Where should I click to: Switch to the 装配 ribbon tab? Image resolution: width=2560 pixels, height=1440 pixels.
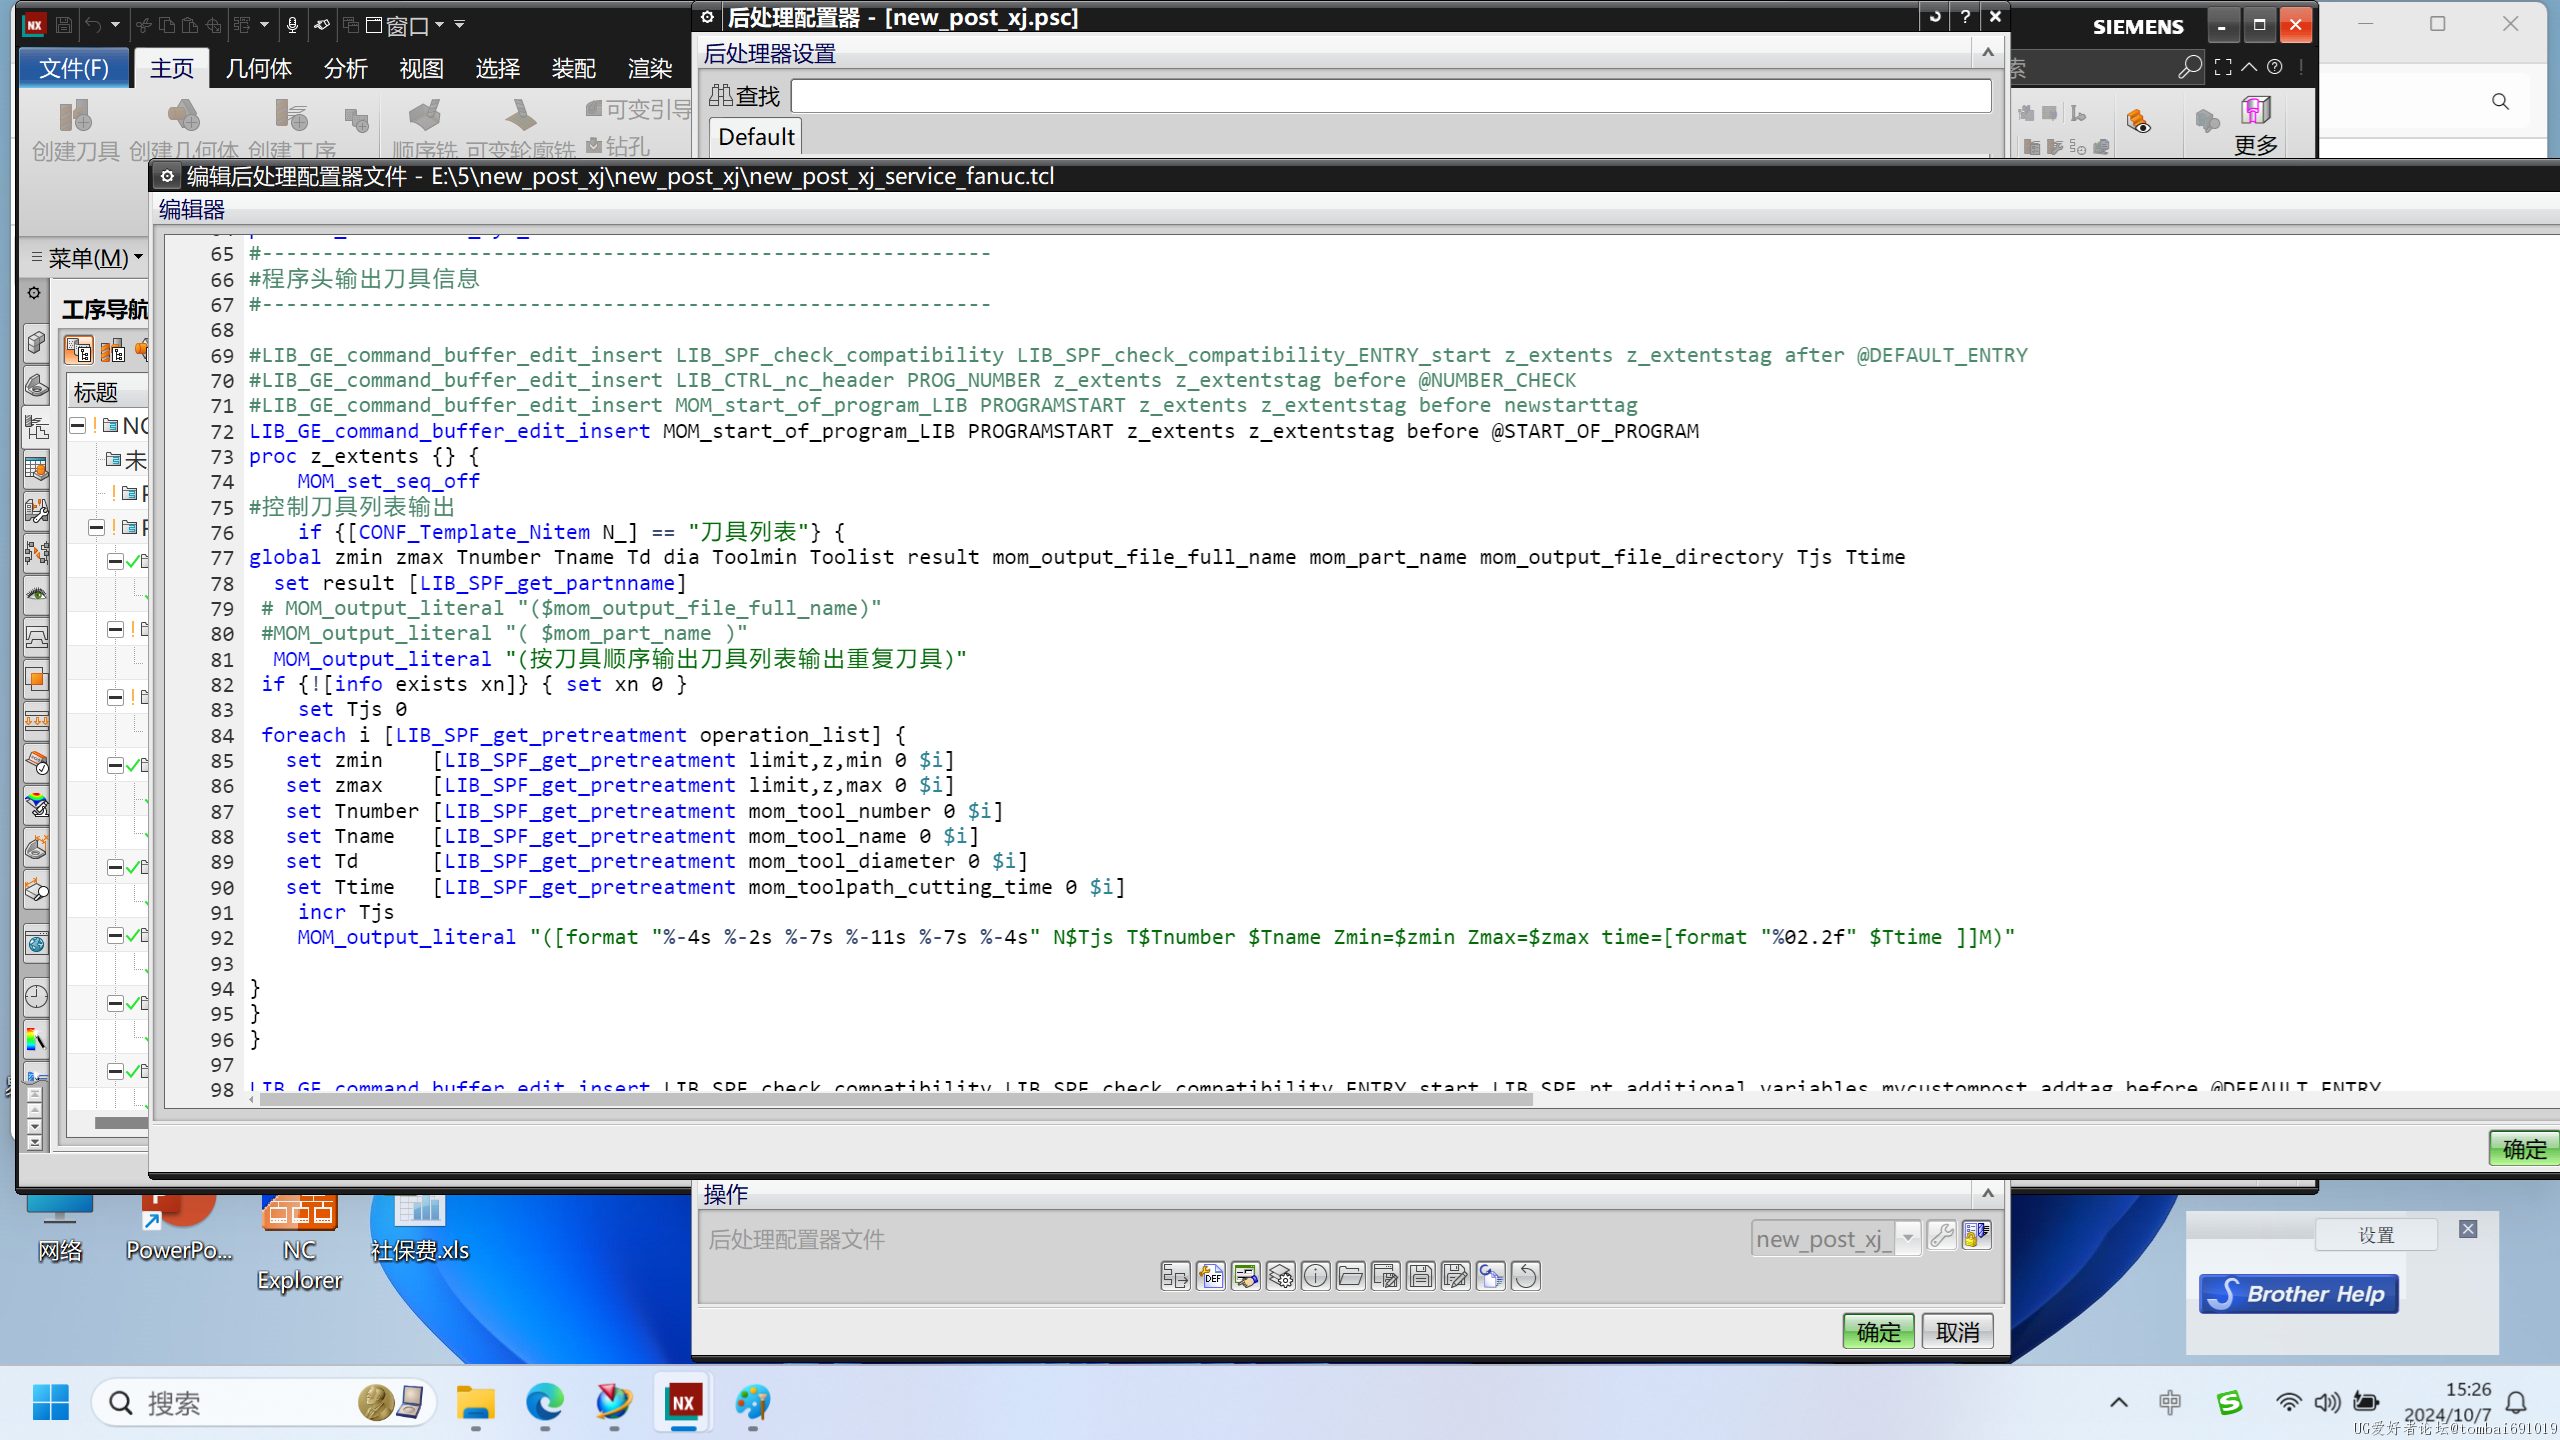573,68
